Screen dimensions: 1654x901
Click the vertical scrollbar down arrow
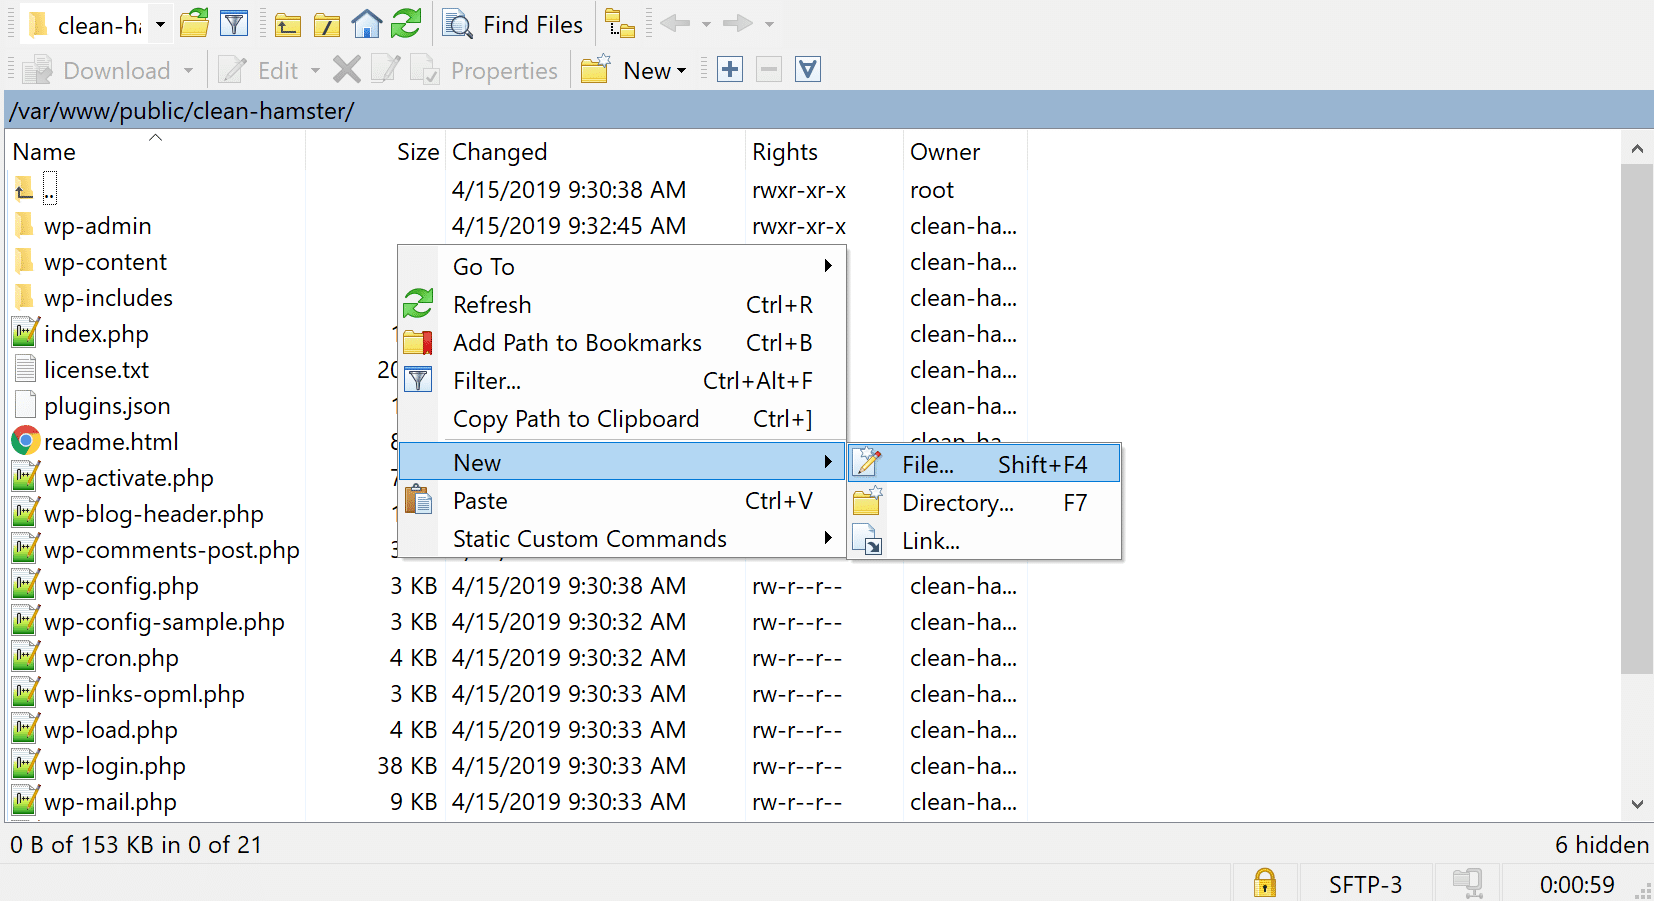point(1637,804)
